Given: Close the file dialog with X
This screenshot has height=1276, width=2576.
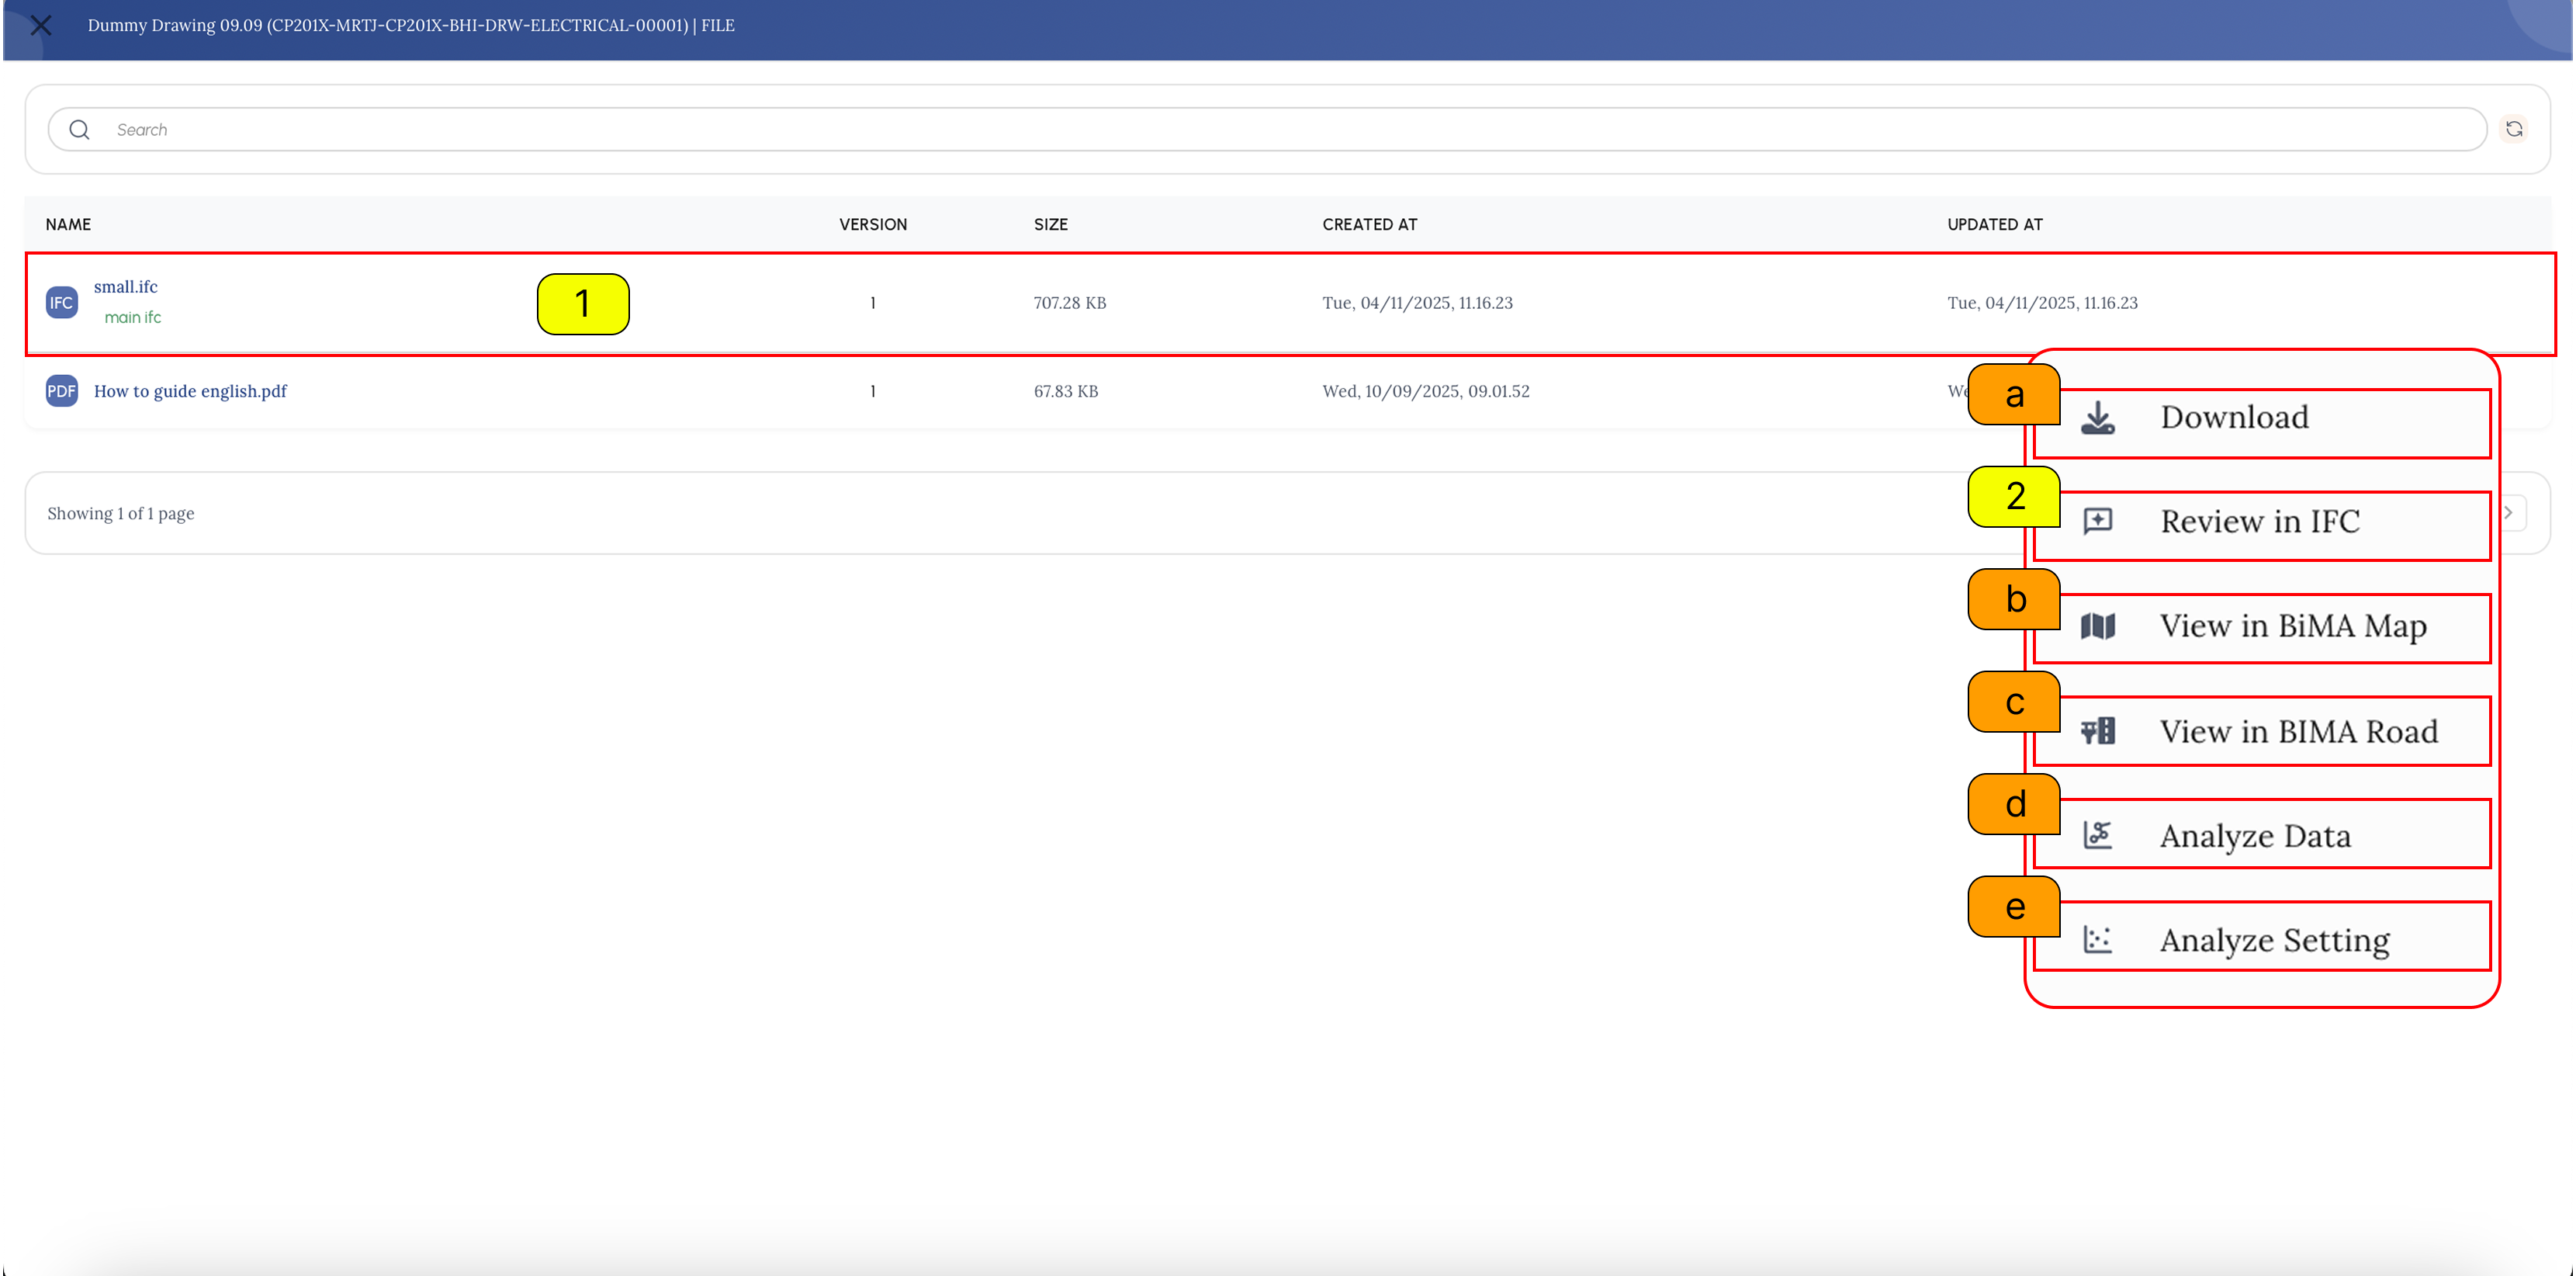Looking at the screenshot, I should [41, 26].
